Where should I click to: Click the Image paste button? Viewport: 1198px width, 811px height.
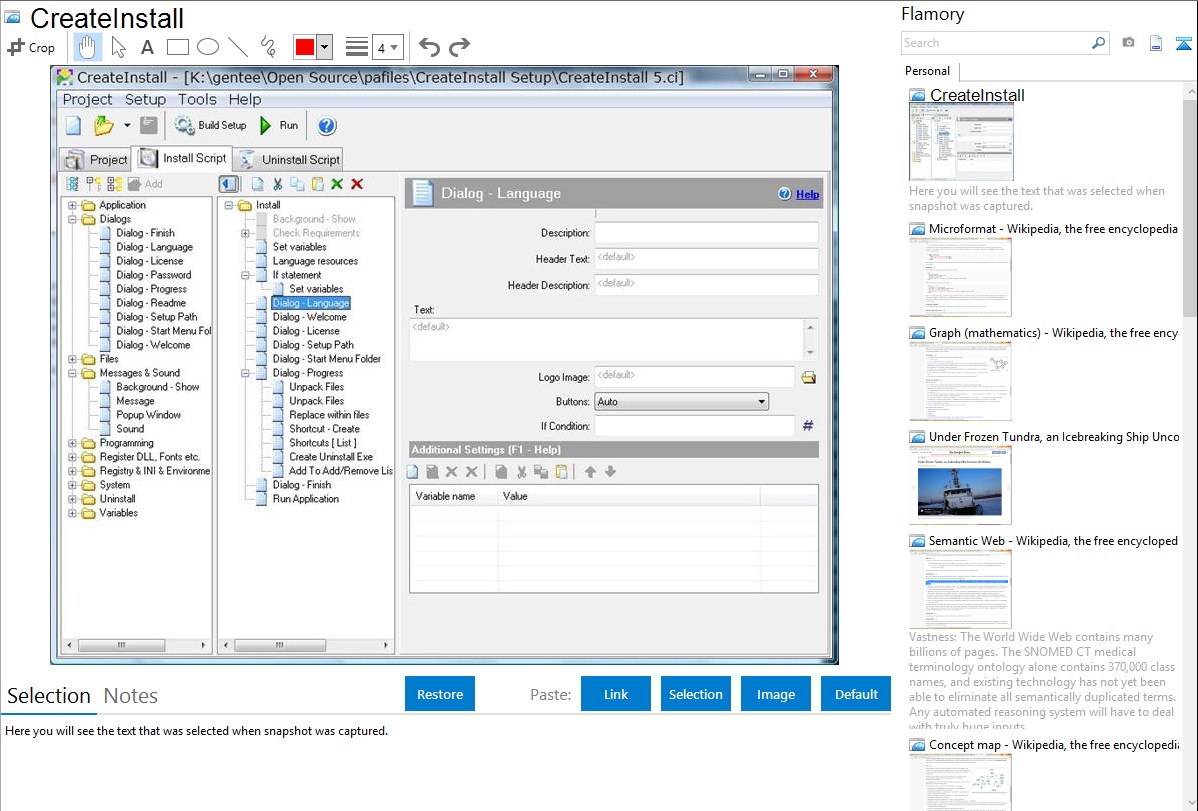click(775, 694)
